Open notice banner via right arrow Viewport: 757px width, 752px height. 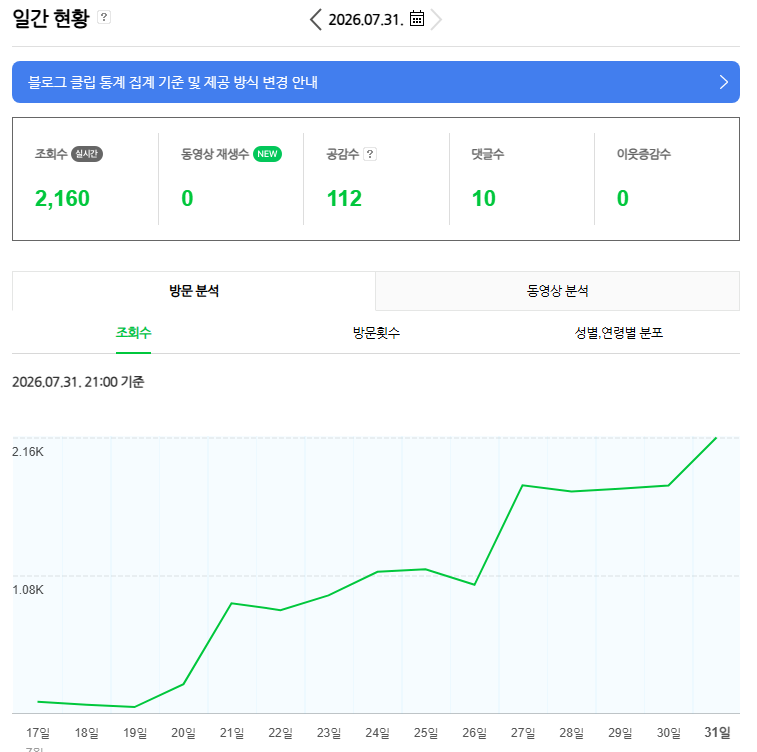723,82
